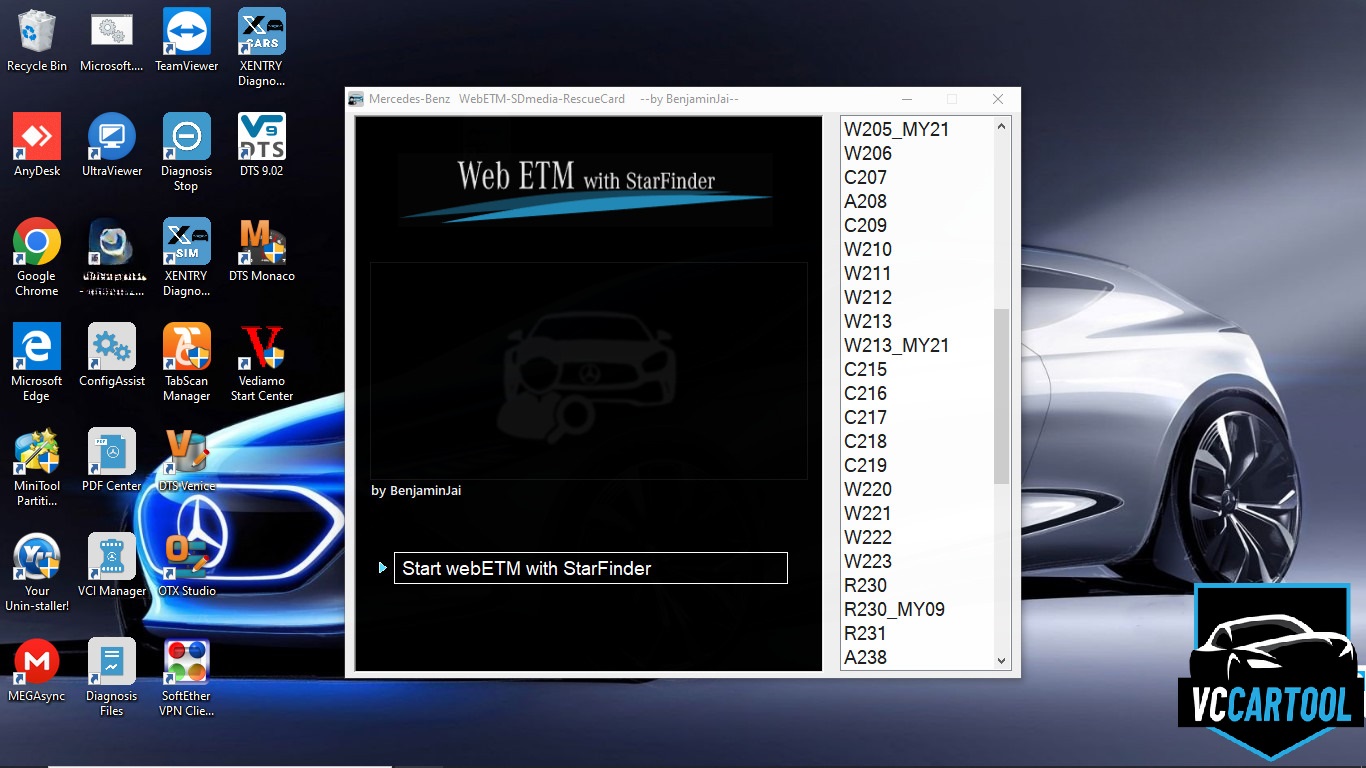The image size is (1366, 768).
Task: Start TeamViewer
Action: (x=186, y=30)
